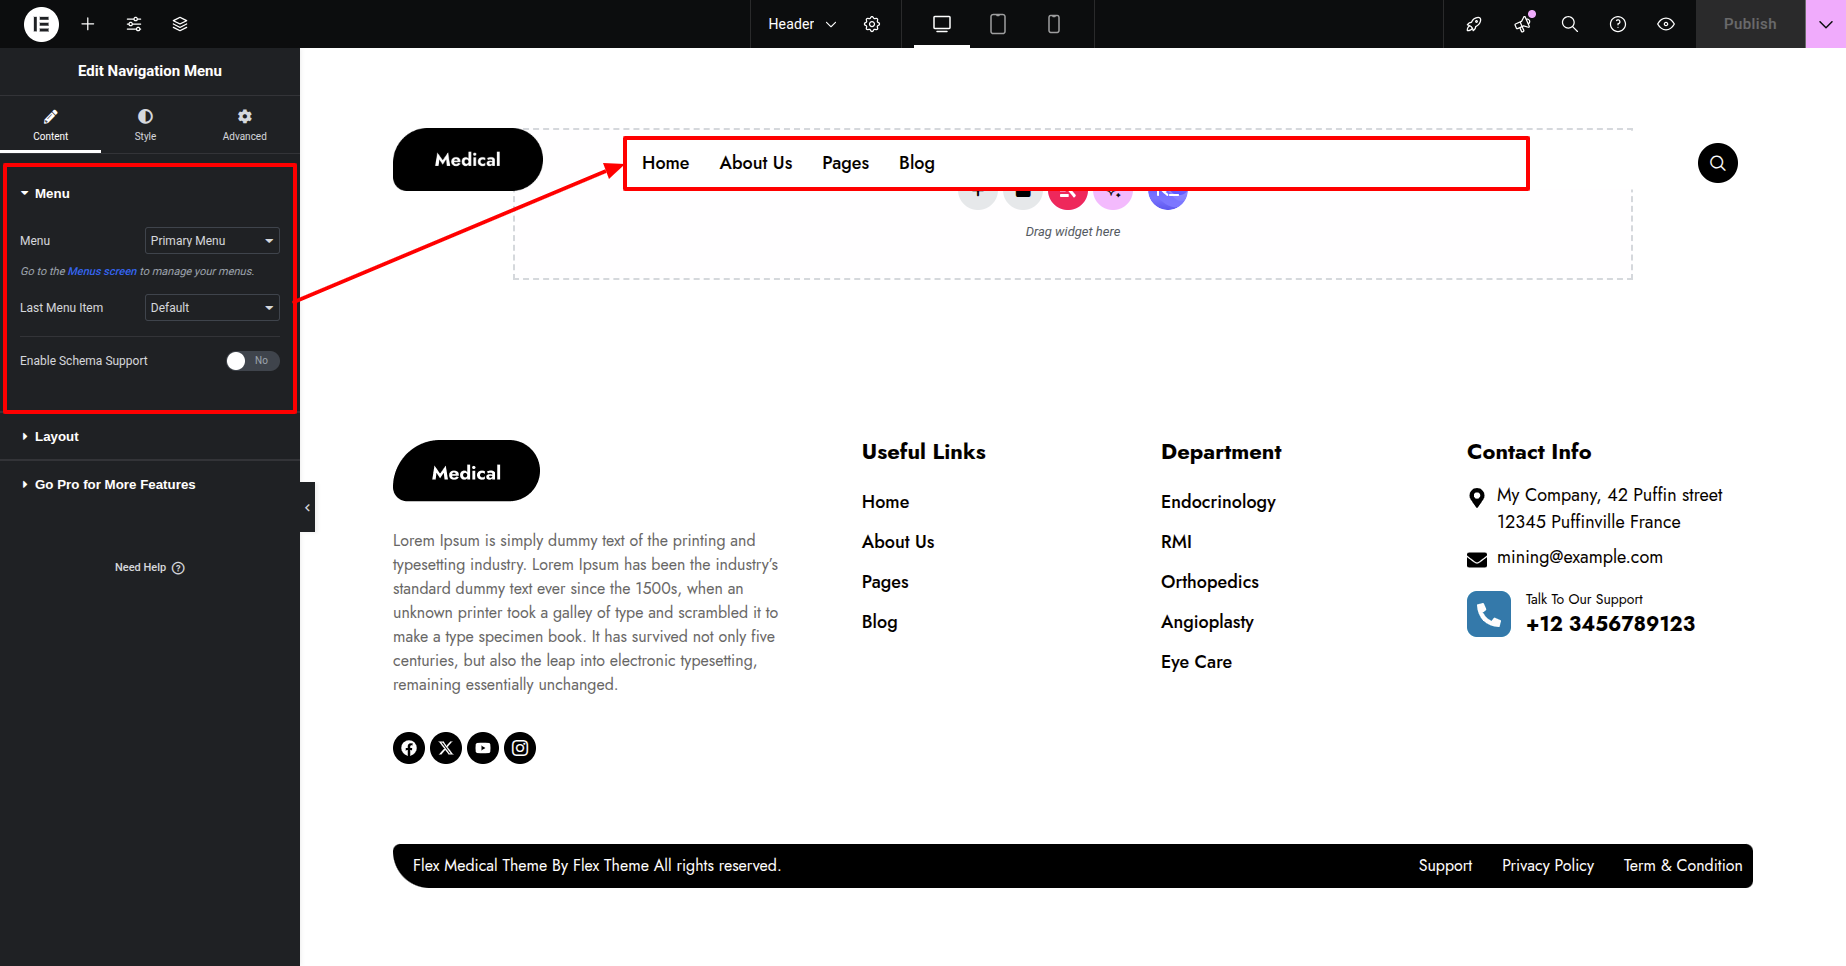Click the Useful Links heading

(924, 452)
